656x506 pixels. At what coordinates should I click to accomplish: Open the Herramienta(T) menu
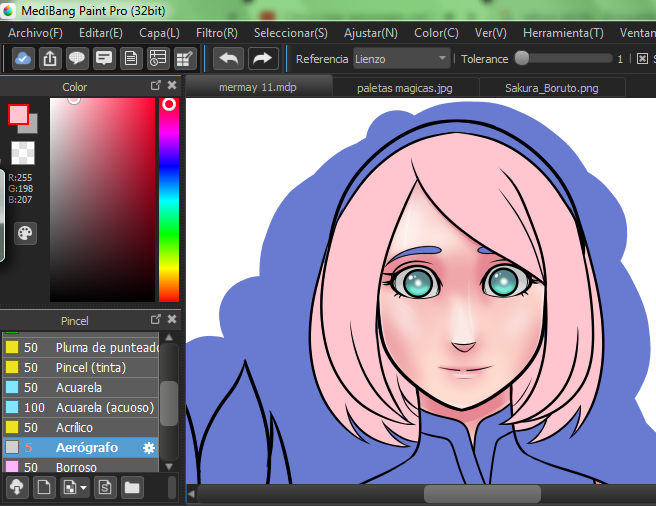point(563,33)
